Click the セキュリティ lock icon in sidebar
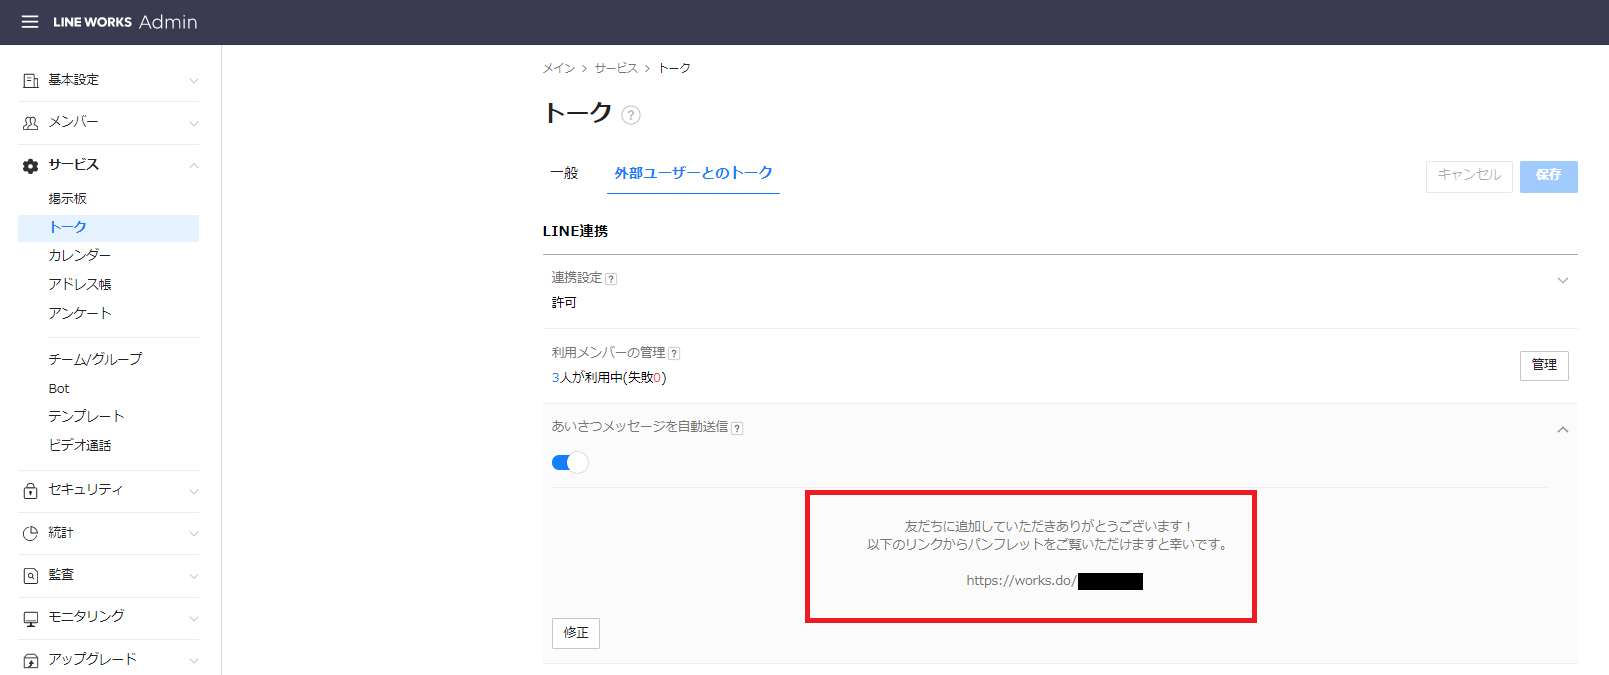1609x675 pixels. tap(31, 491)
